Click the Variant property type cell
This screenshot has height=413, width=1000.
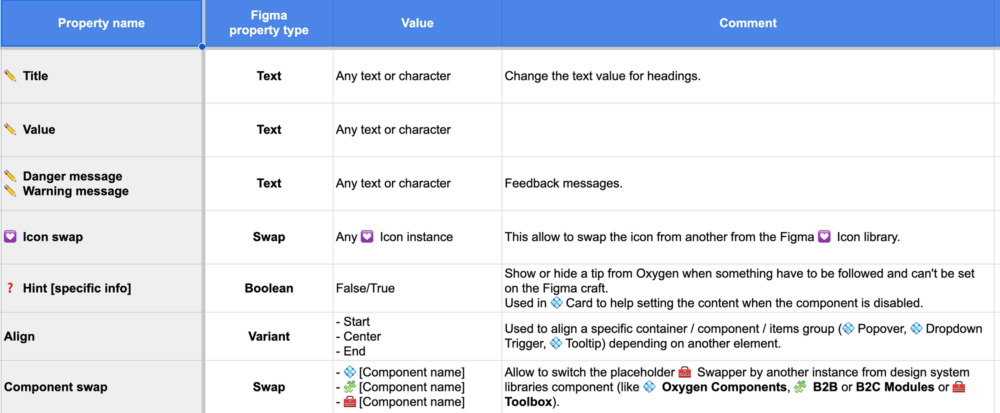pyautogui.click(x=268, y=336)
